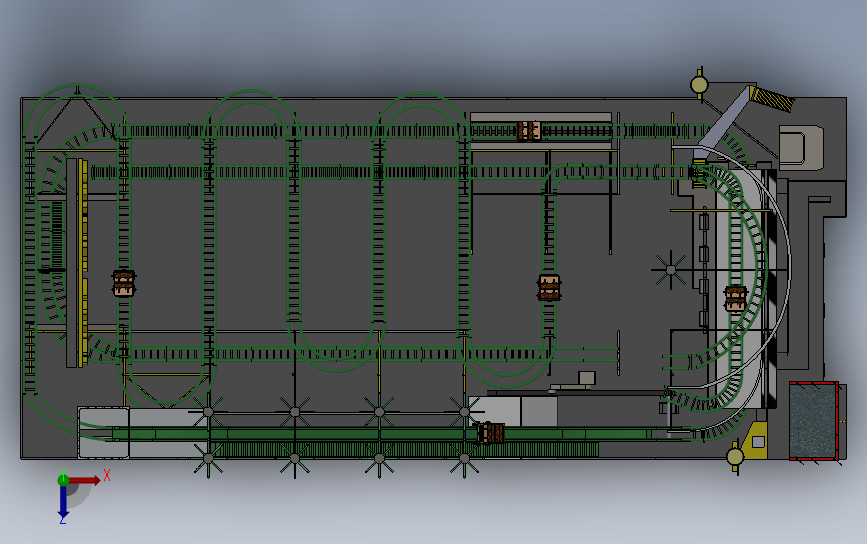Click the red X axis arrow of the triad
The image size is (867, 544).
tap(84, 480)
